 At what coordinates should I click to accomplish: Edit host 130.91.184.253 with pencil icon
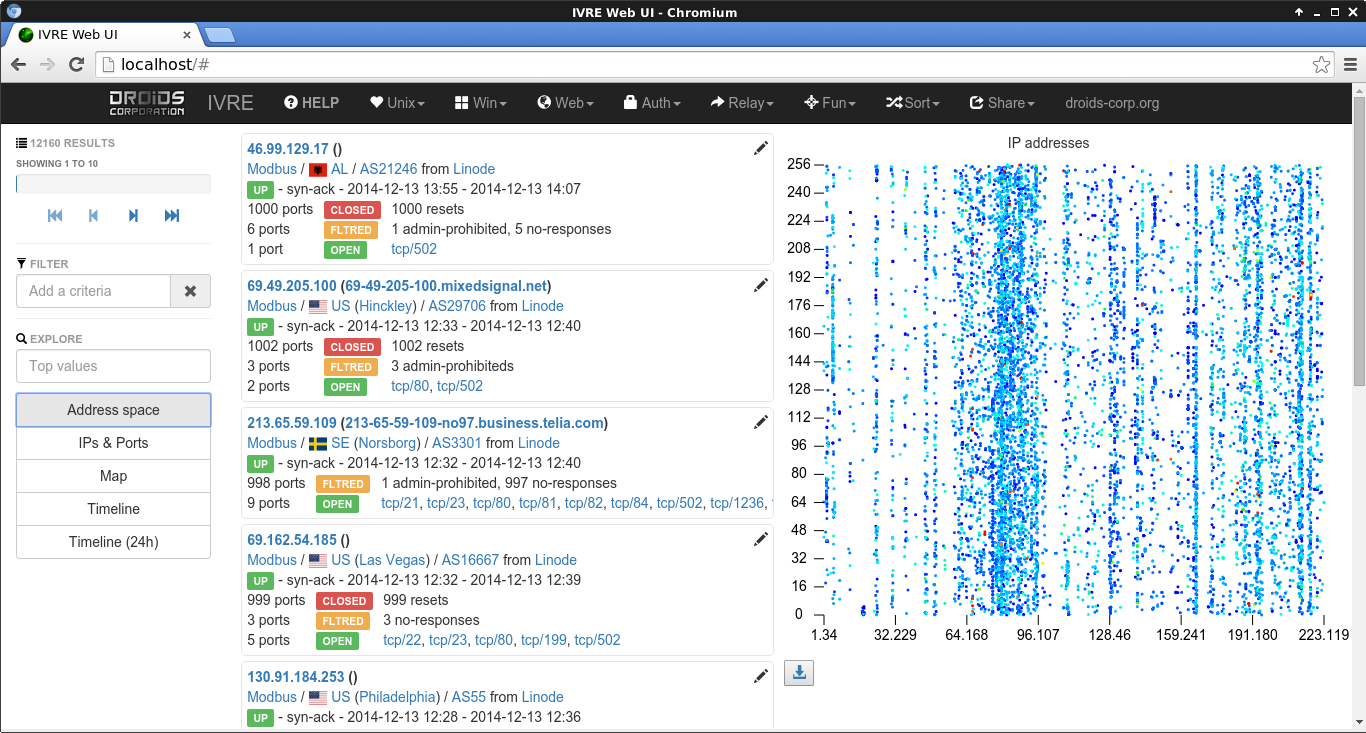point(761,676)
